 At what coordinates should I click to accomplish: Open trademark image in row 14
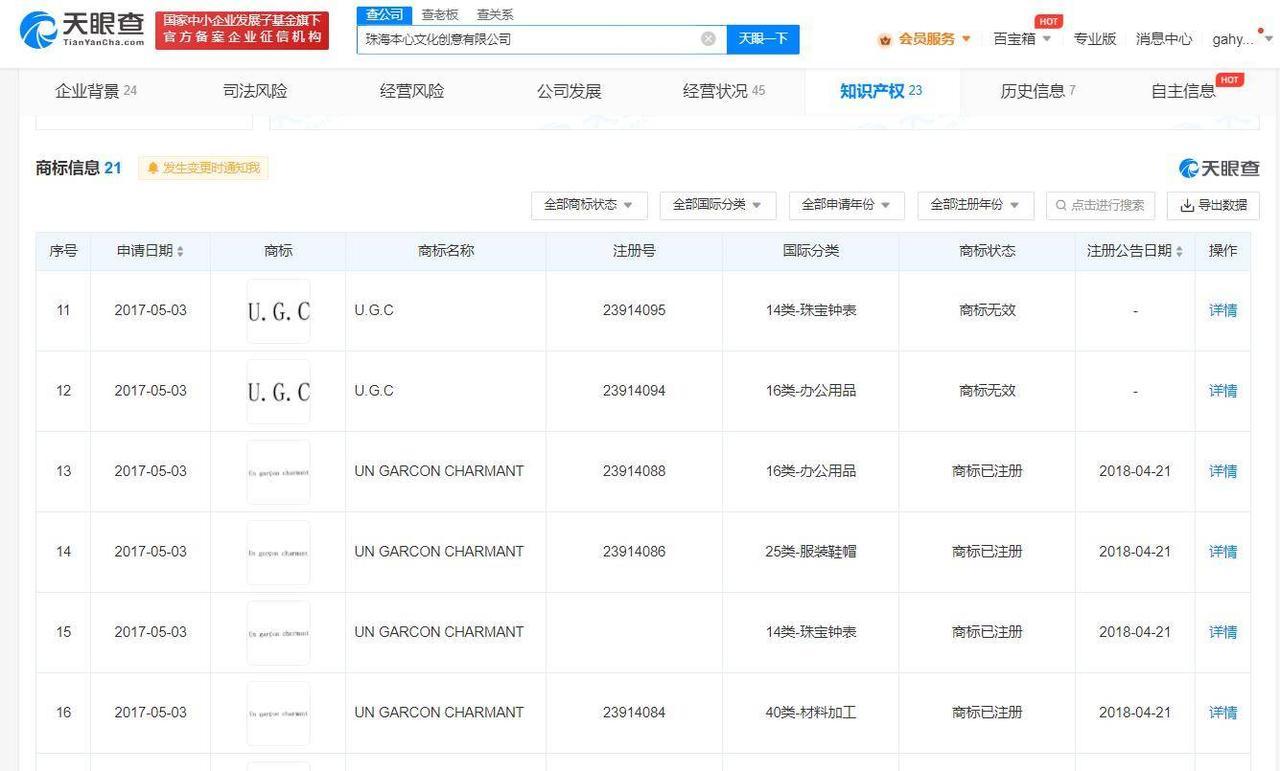click(278, 552)
